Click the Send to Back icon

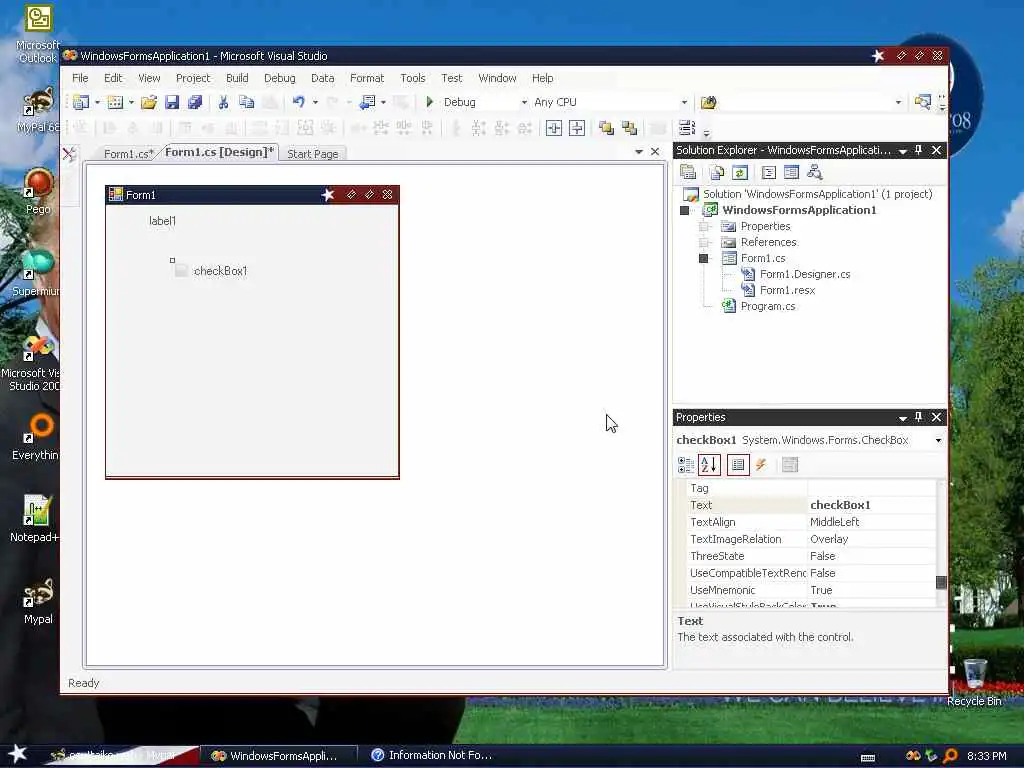pyautogui.click(x=630, y=128)
